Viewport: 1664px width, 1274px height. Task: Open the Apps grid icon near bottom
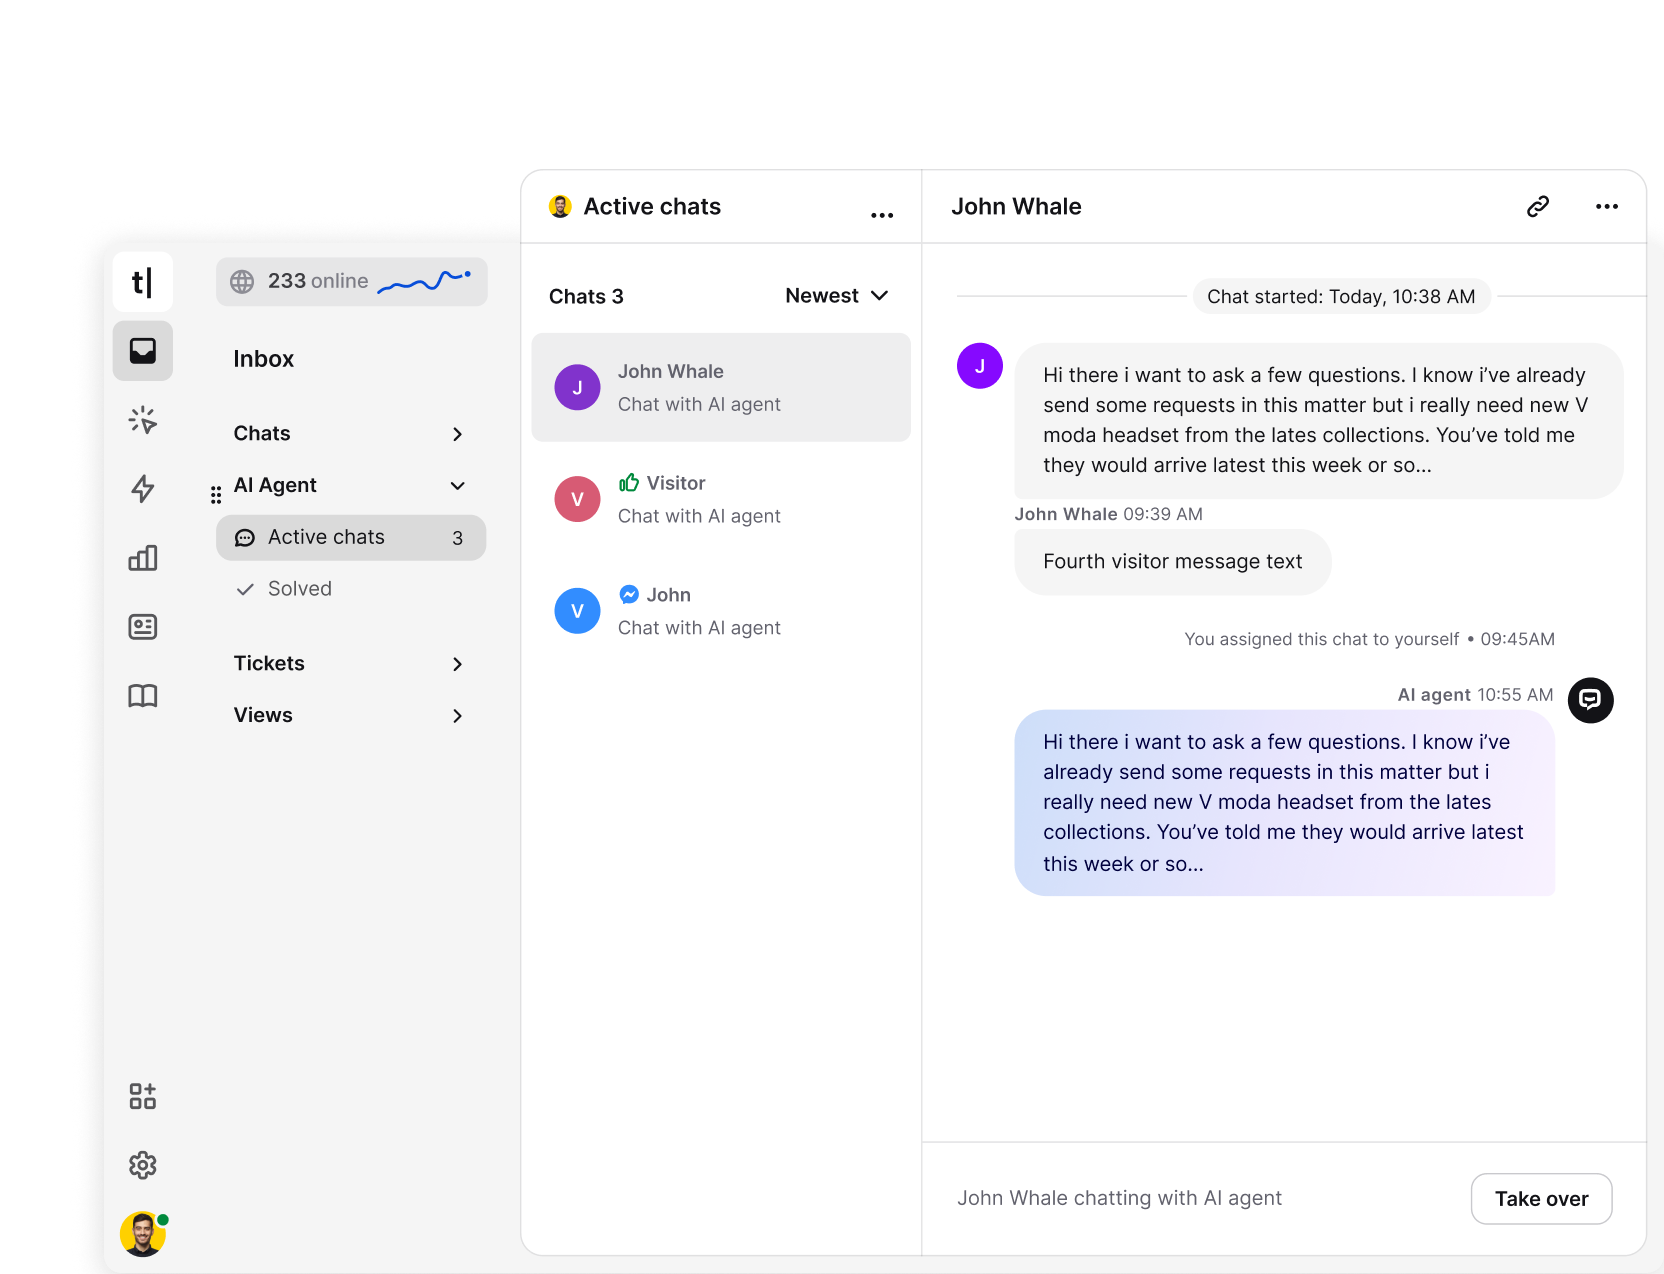[x=141, y=1096]
